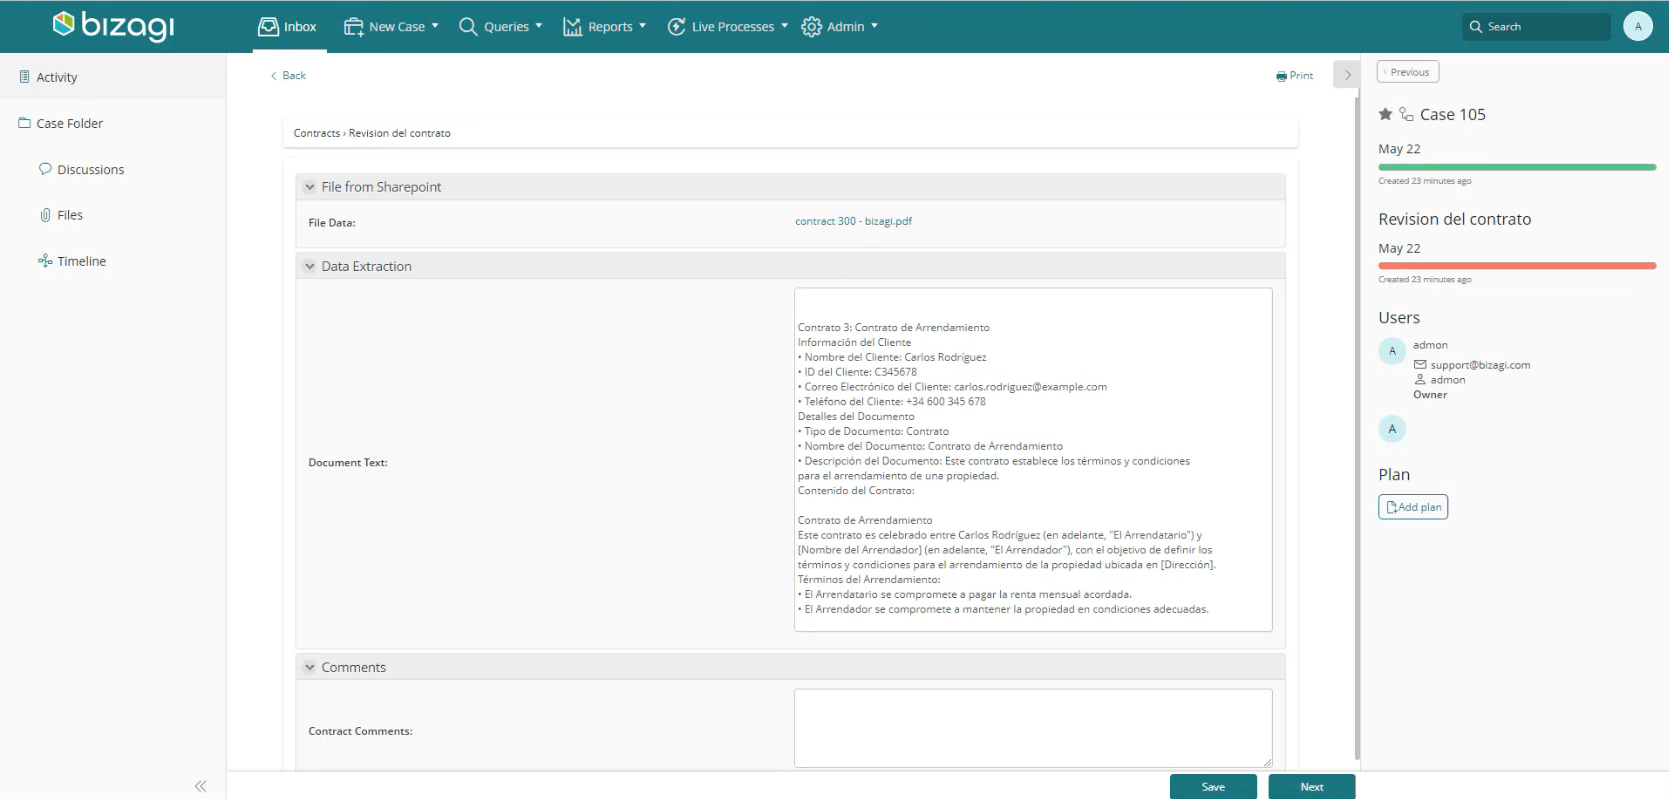1669x799 pixels.
Task: Open the Admin menu
Action: pyautogui.click(x=840, y=27)
